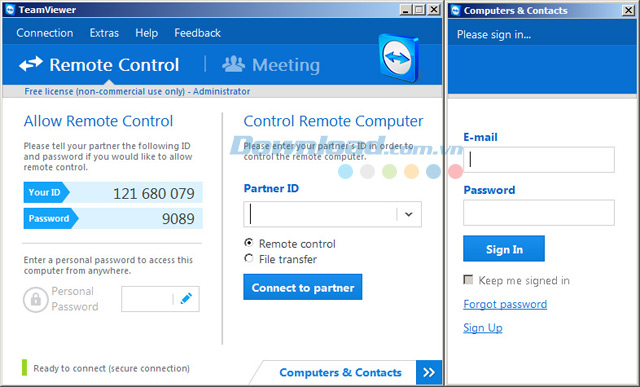Switch to the Meeting tab
The height and width of the screenshot is (387, 640).
tap(271, 64)
